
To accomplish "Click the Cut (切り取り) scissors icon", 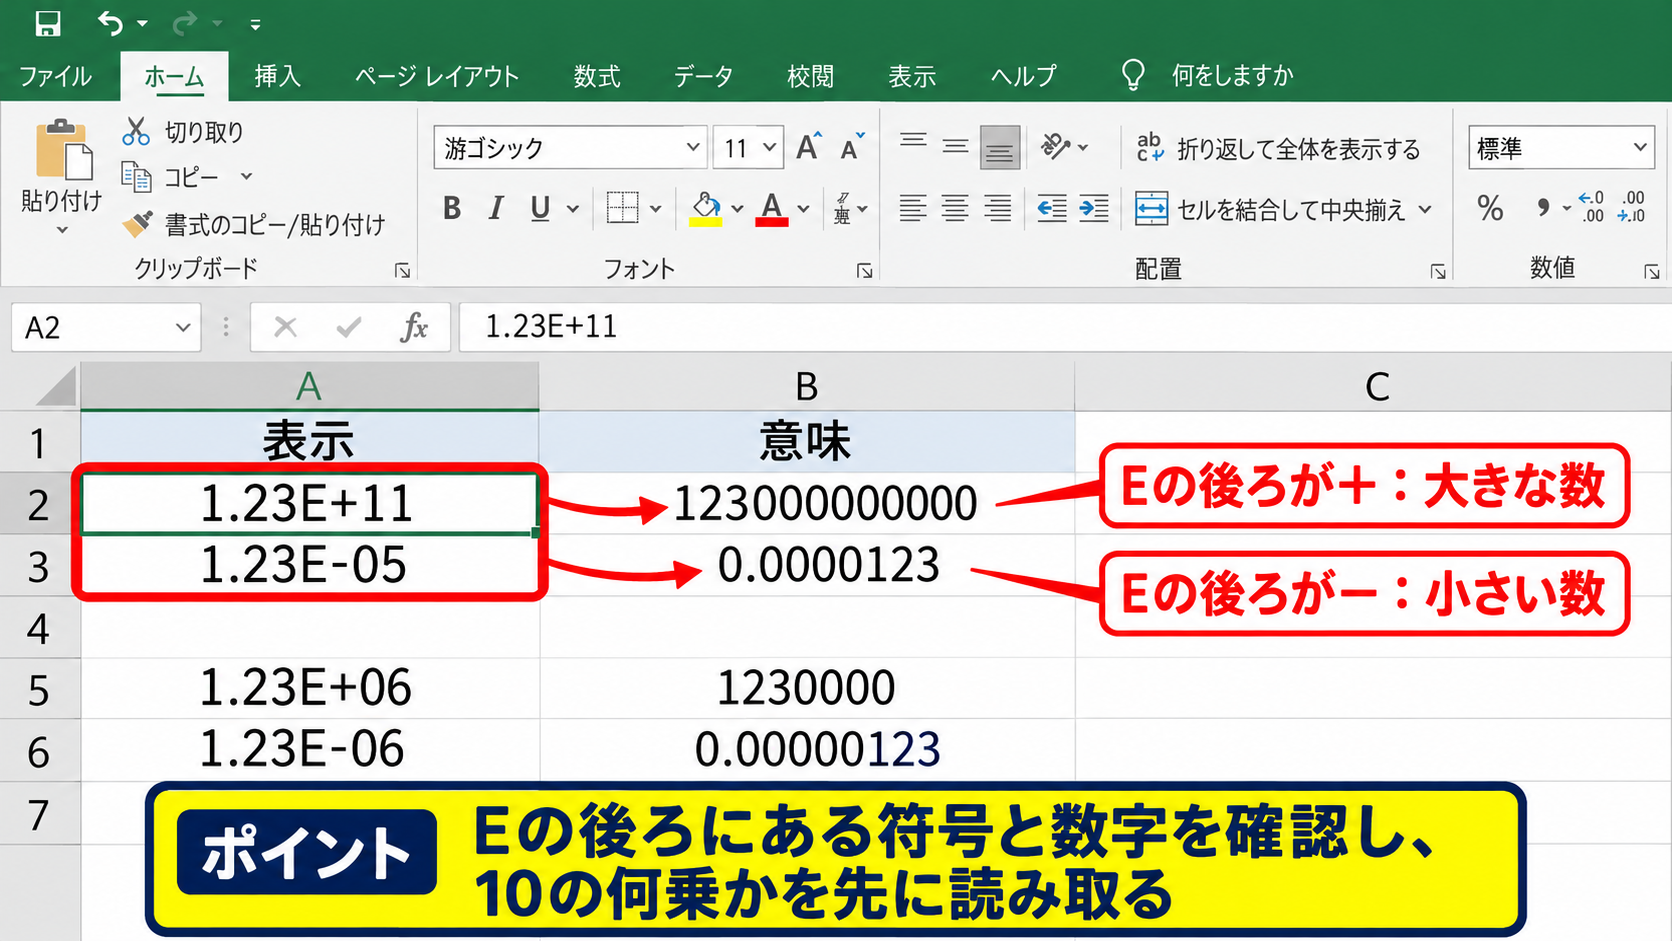I will pyautogui.click(x=136, y=131).
